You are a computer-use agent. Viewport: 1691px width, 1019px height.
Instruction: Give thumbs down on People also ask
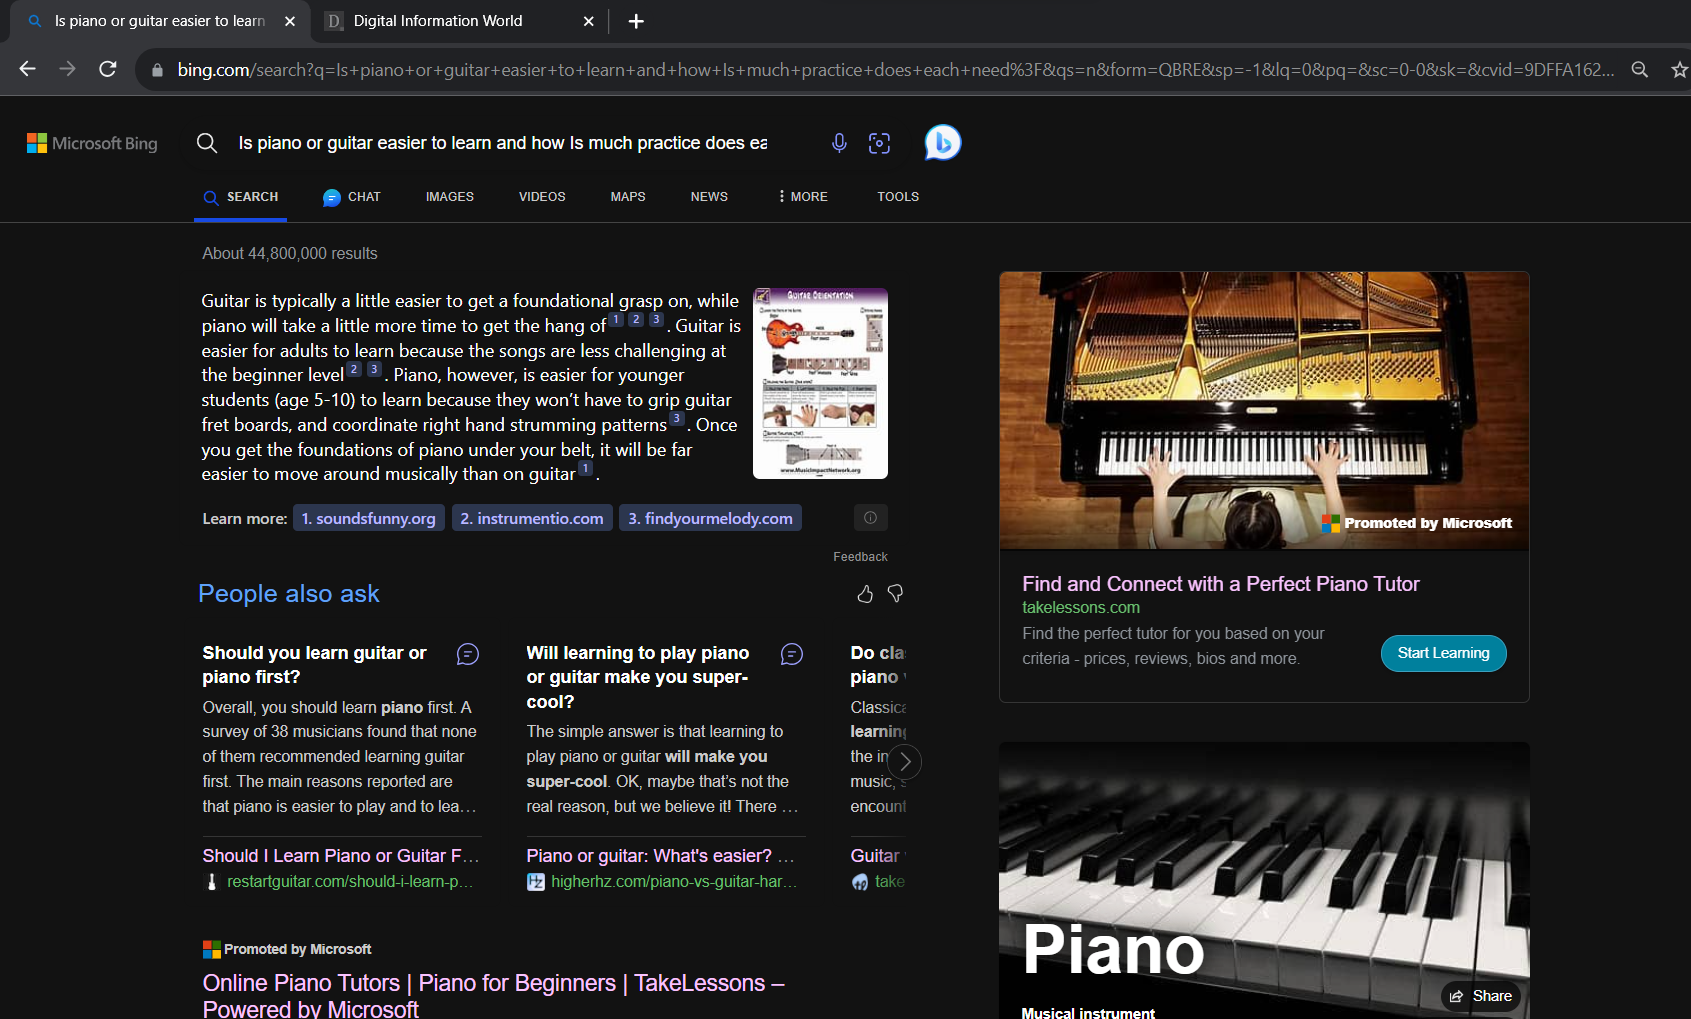[x=895, y=594]
